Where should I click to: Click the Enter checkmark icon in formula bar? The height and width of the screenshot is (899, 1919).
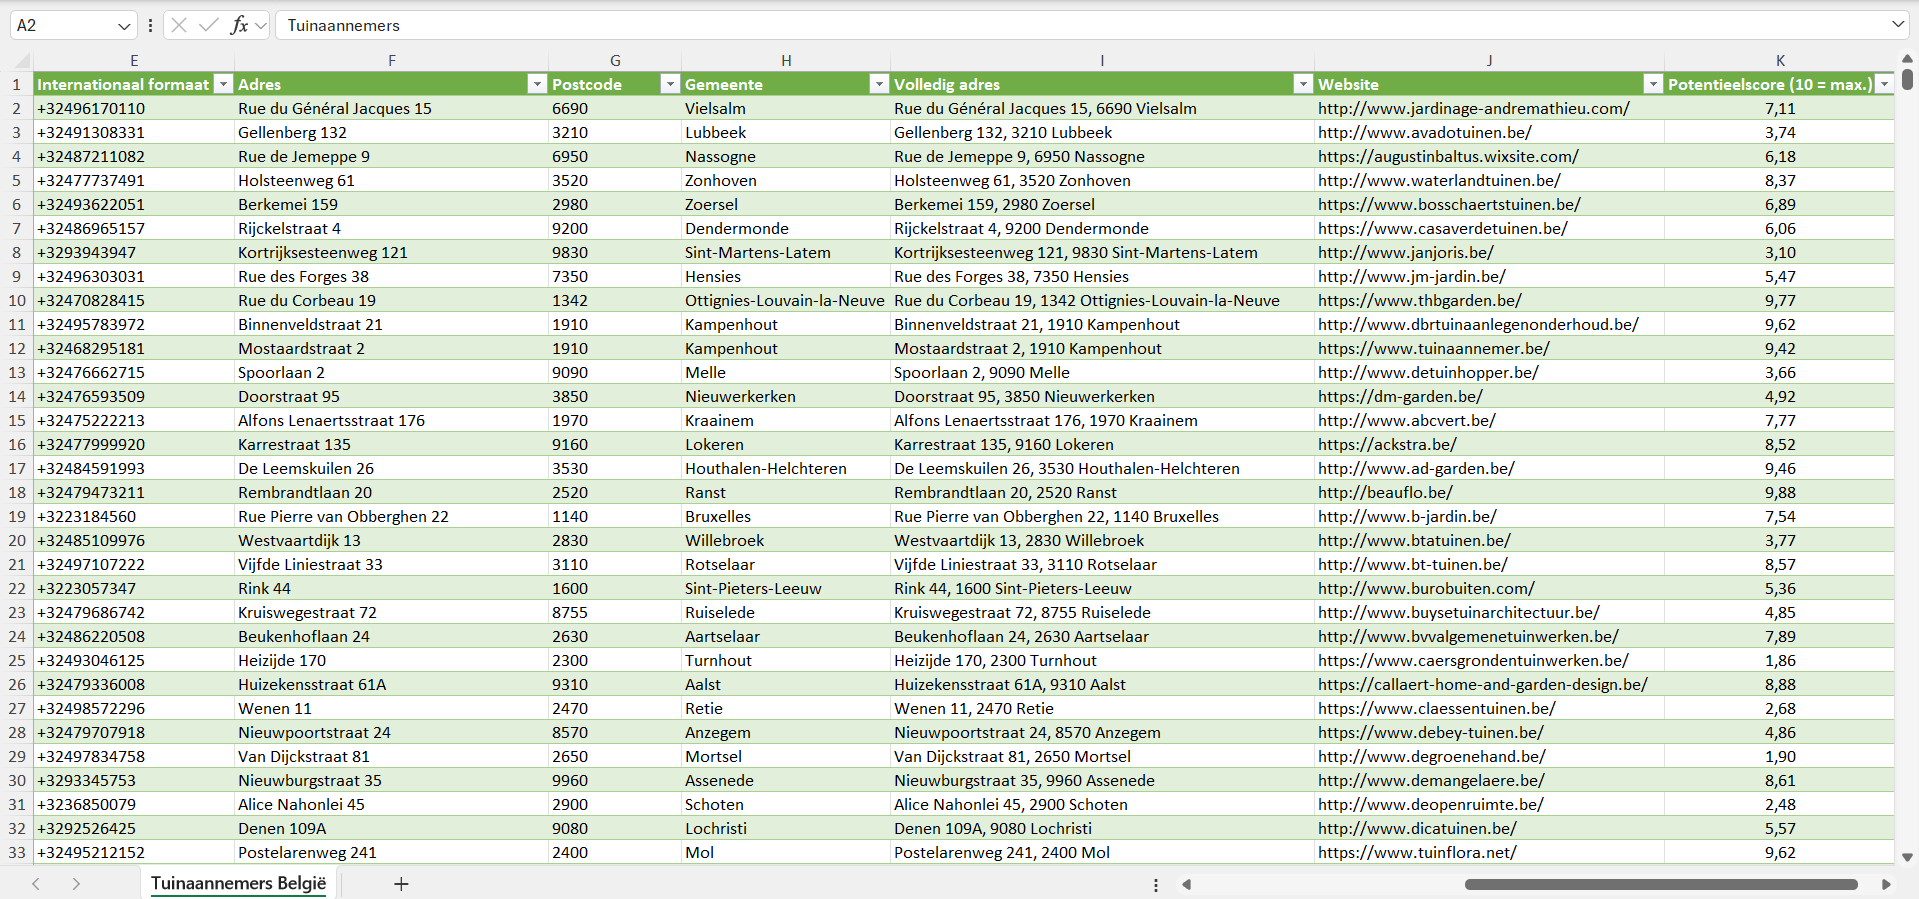pyautogui.click(x=208, y=25)
